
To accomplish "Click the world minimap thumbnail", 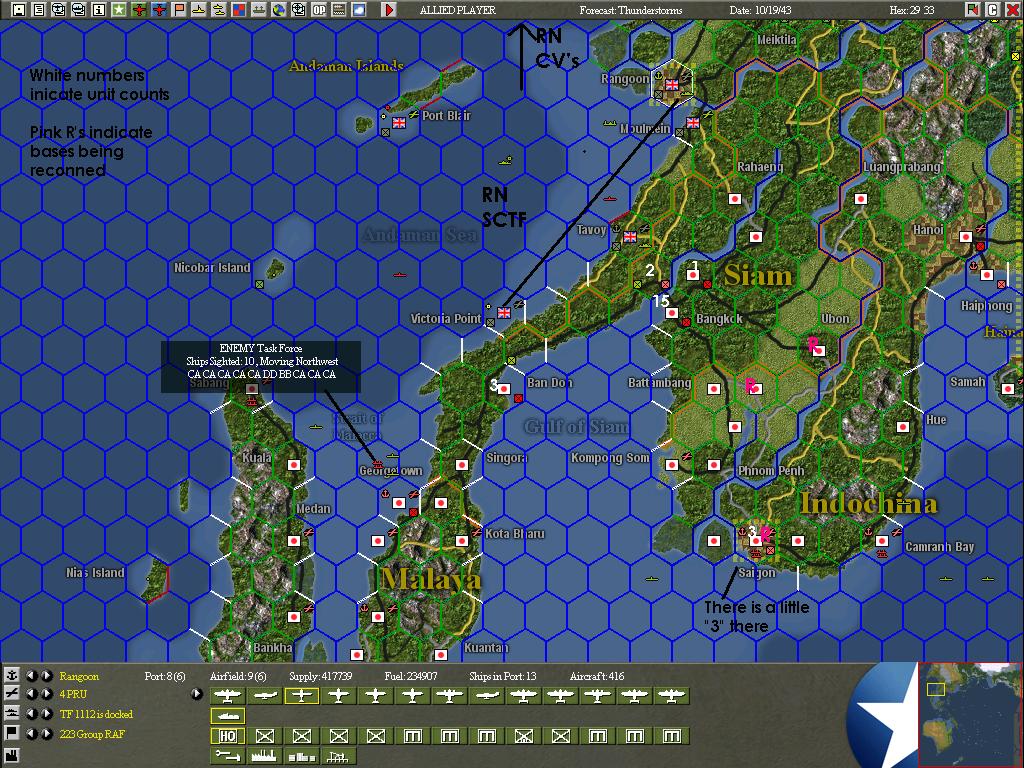I will click(x=969, y=714).
